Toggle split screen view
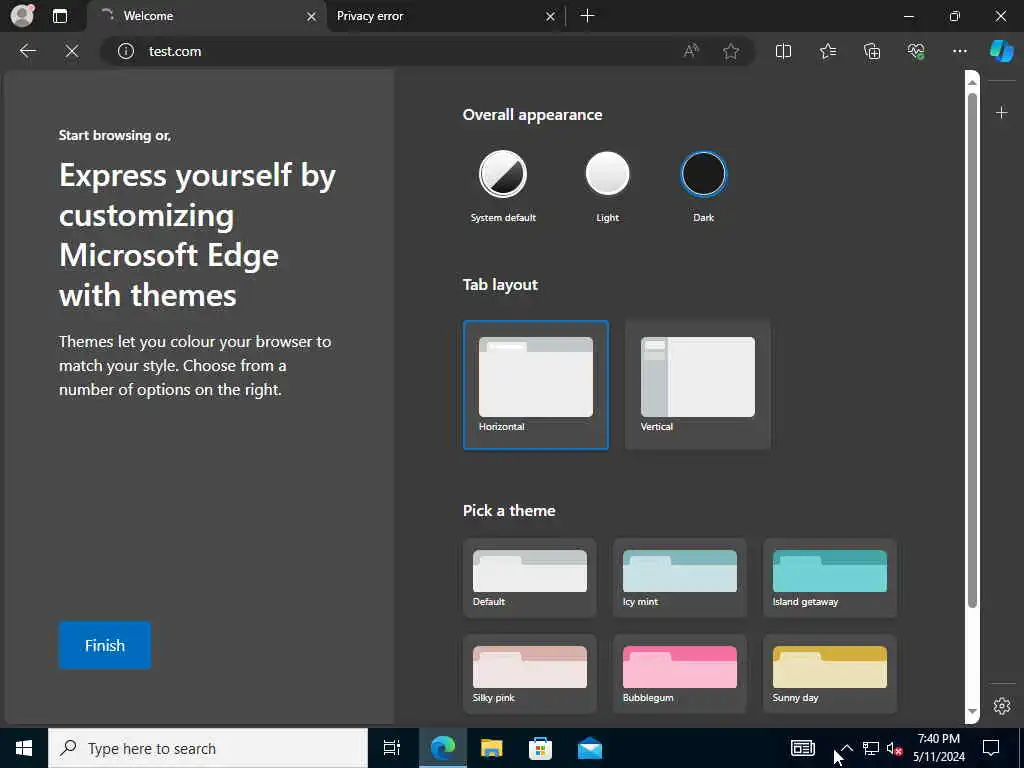The height and width of the screenshot is (768, 1024). coord(783,51)
